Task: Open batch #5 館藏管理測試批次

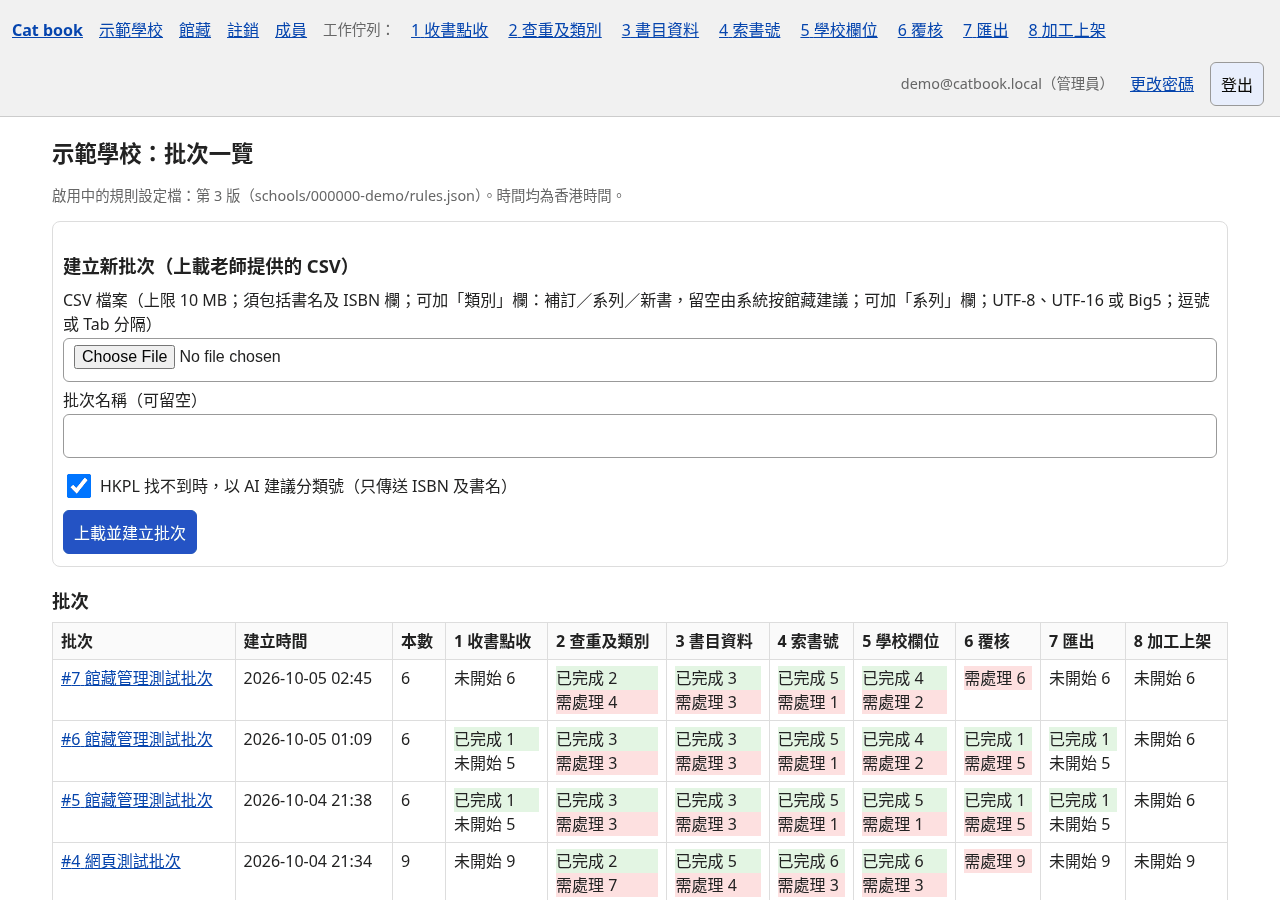Action: (137, 800)
